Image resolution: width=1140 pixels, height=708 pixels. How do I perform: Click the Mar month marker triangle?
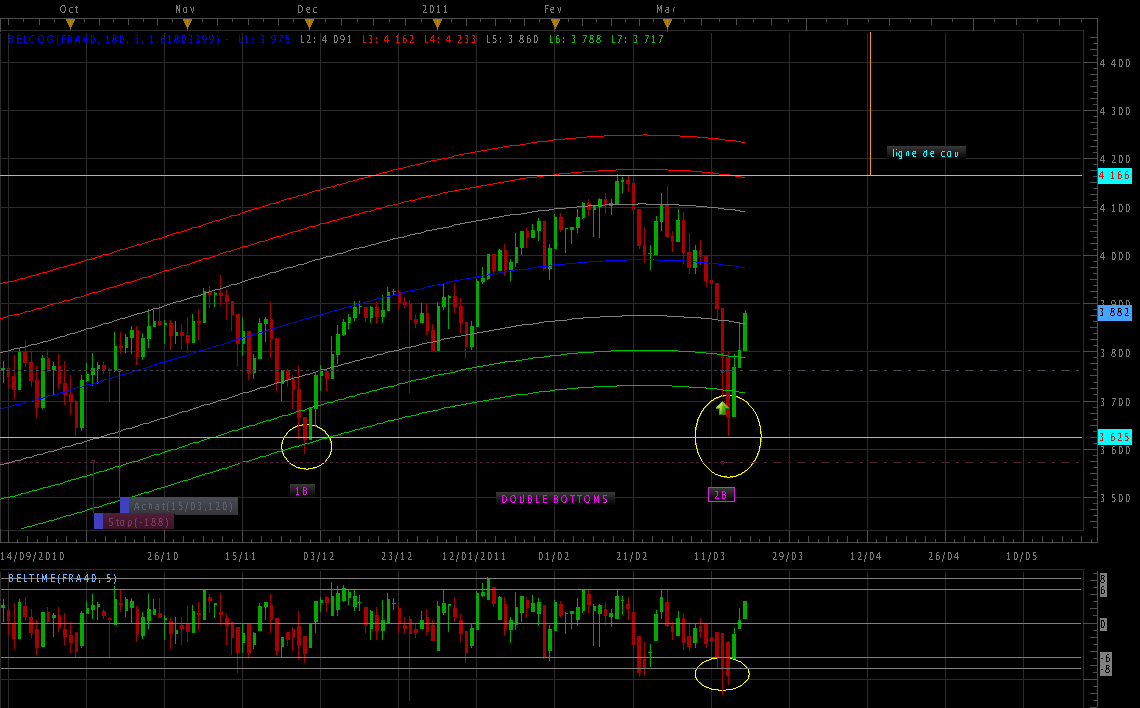click(x=667, y=23)
